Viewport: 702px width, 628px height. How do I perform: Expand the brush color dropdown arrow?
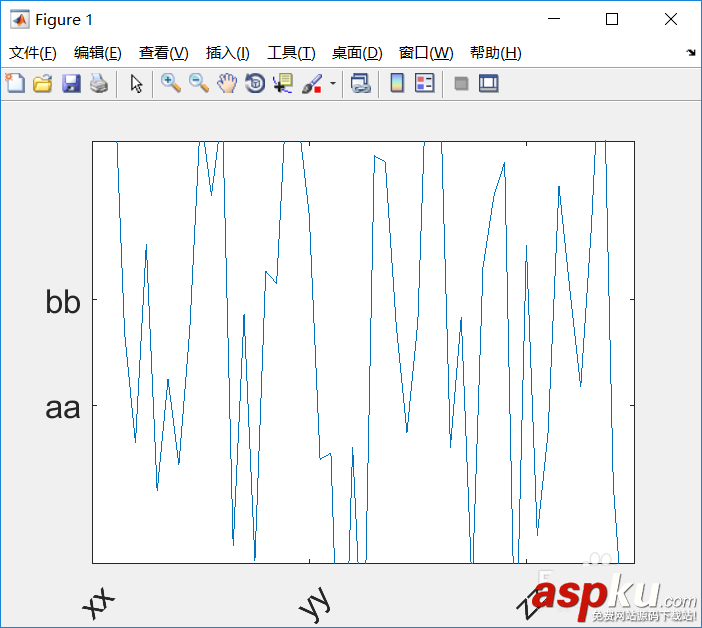[333, 83]
